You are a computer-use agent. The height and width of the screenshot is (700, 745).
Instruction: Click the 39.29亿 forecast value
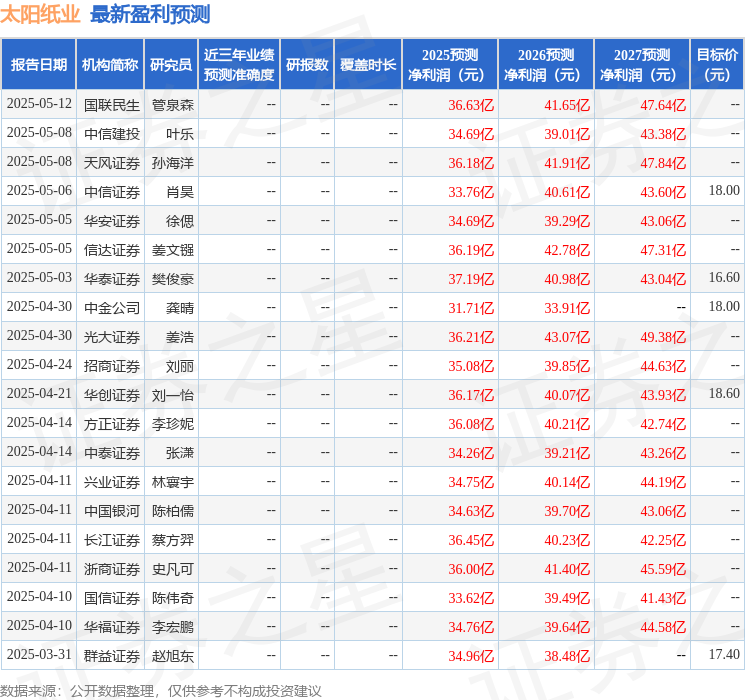click(567, 221)
